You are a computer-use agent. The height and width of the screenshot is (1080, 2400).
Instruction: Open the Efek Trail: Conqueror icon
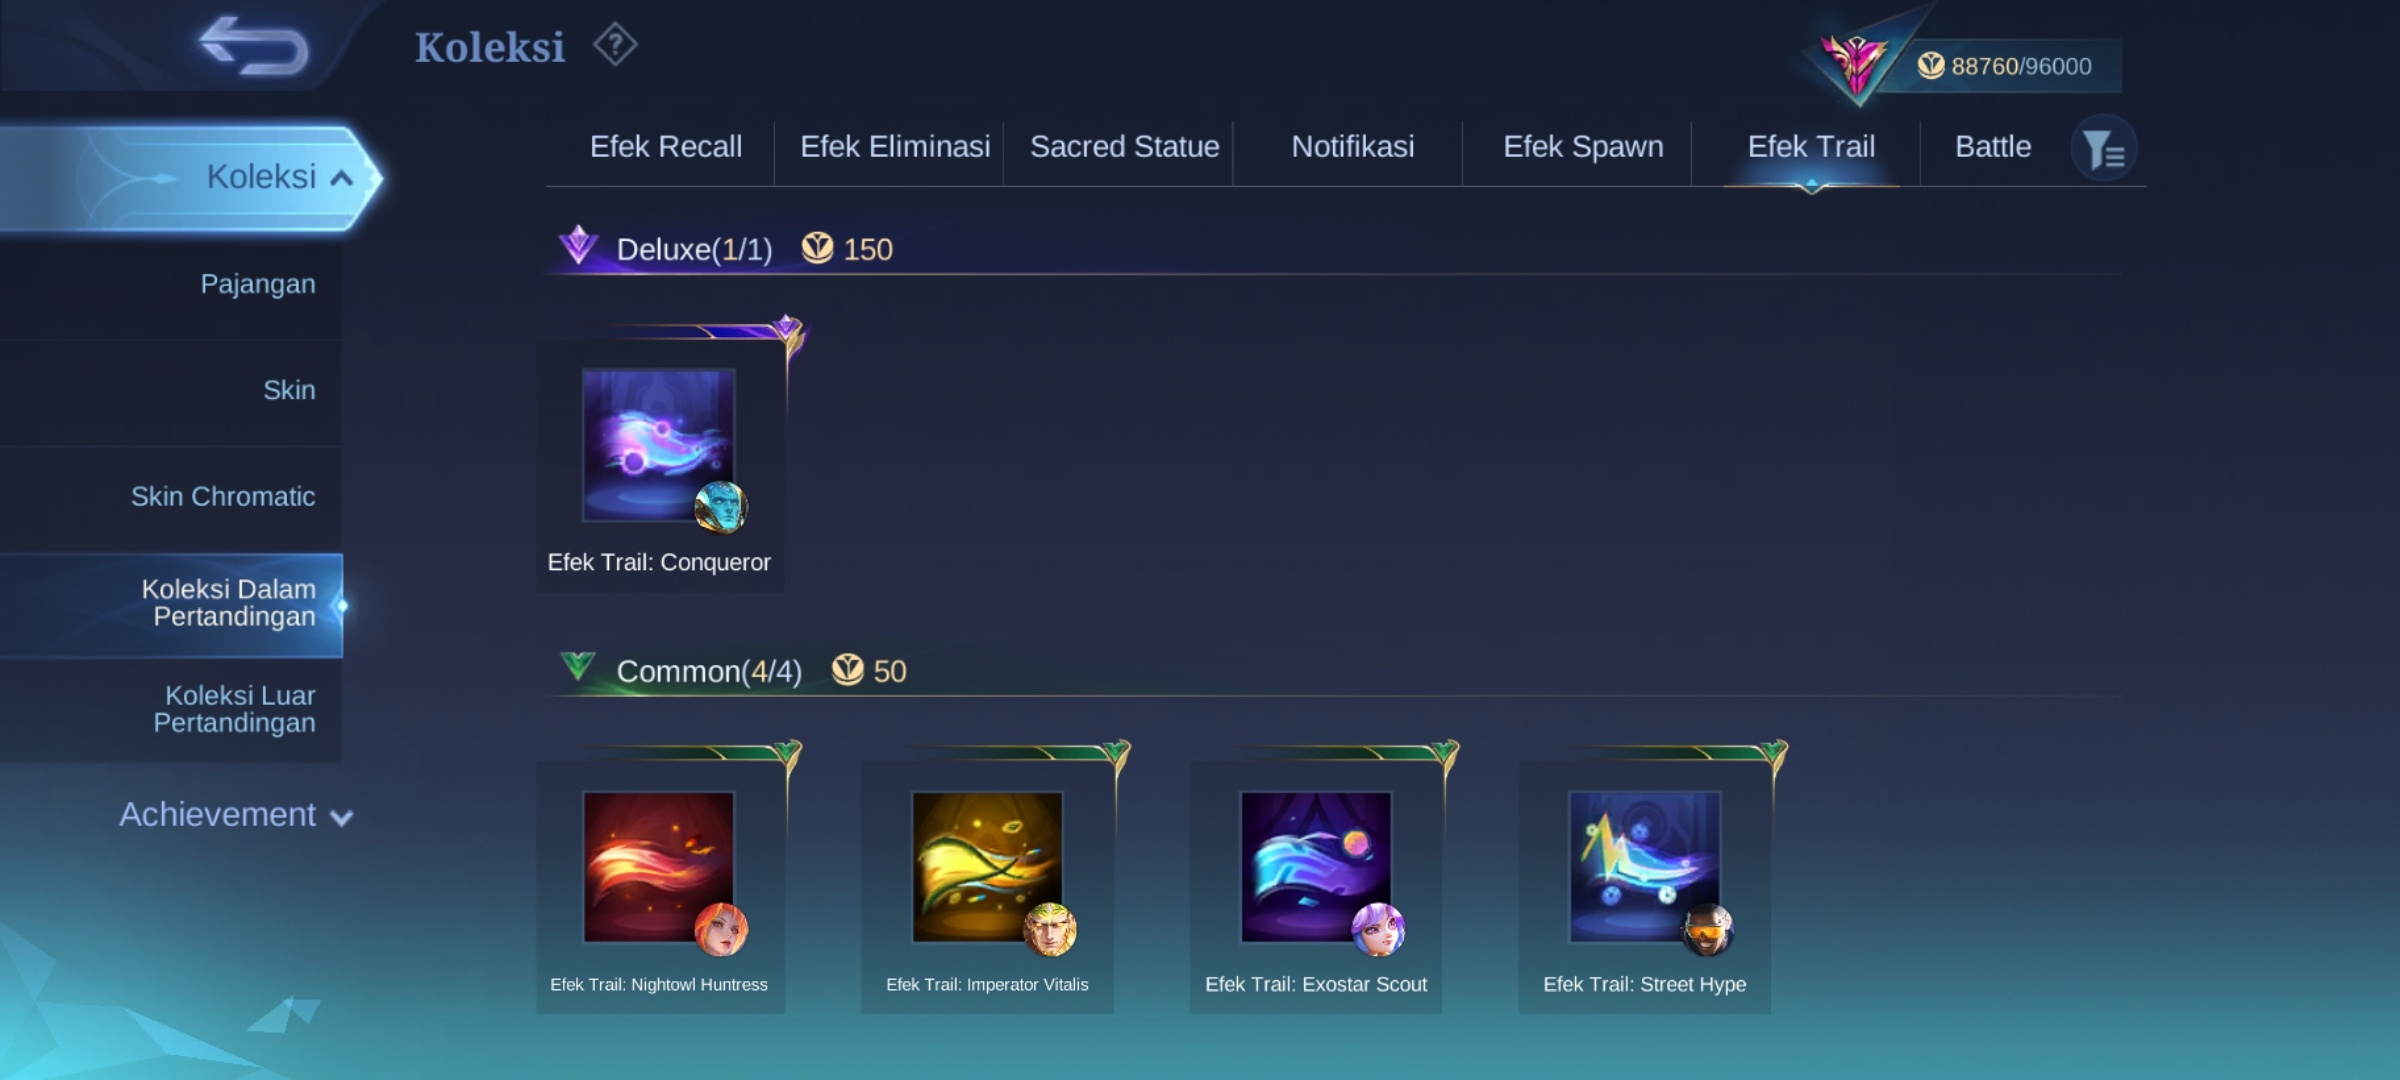tap(659, 445)
